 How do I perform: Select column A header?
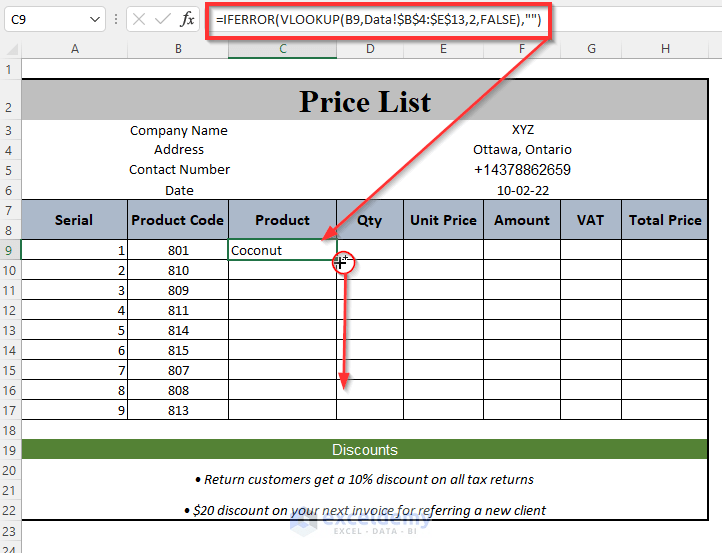75,49
